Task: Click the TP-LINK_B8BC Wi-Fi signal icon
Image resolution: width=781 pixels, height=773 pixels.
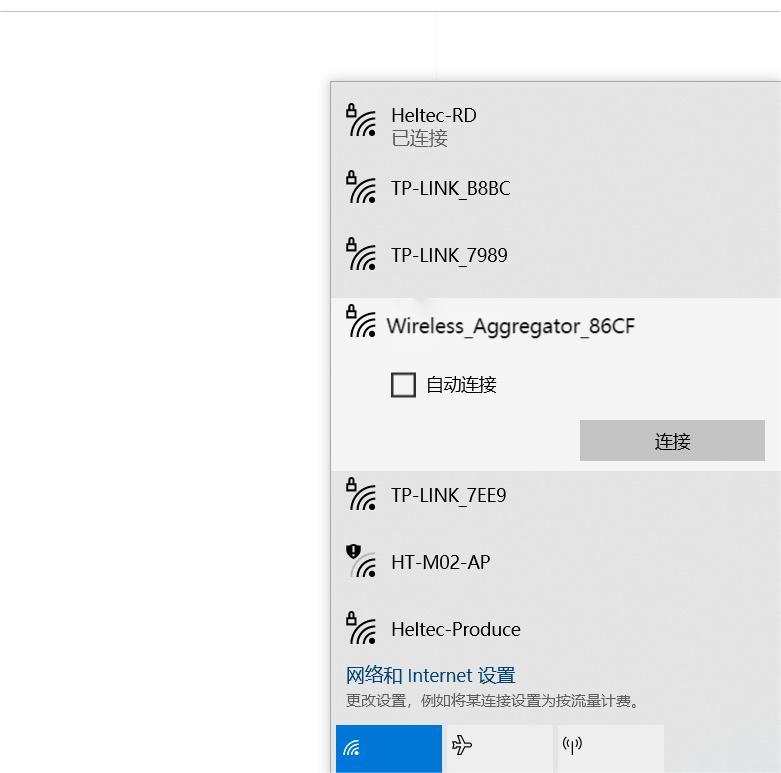Action: [x=361, y=188]
